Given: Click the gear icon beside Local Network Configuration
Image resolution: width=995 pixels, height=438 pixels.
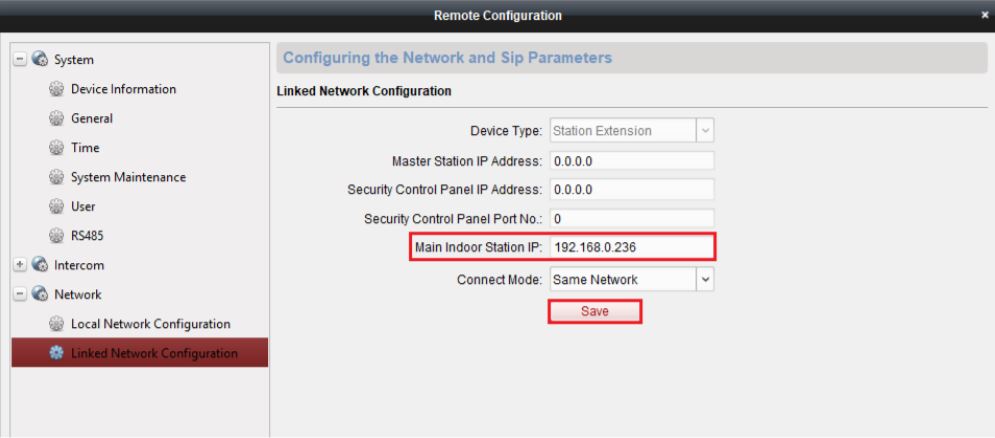Looking at the screenshot, I should 57,324.
